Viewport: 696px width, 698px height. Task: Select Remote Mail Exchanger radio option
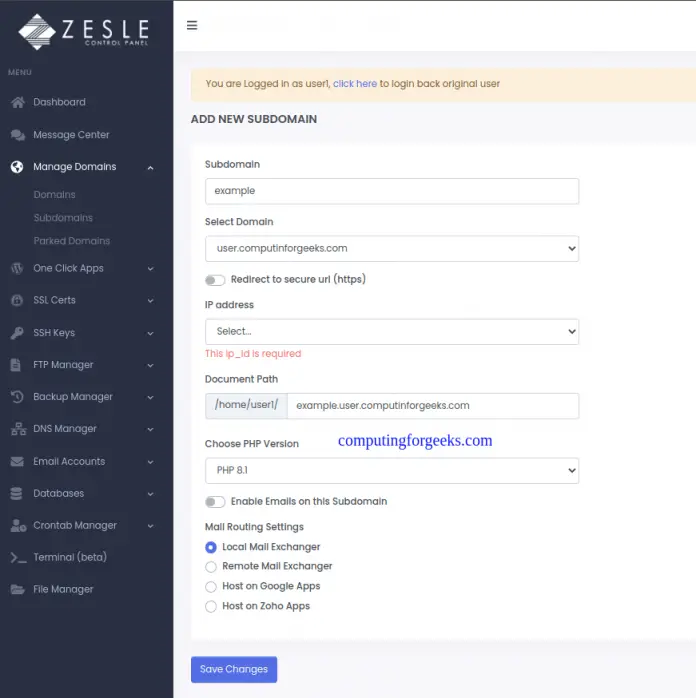click(211, 567)
